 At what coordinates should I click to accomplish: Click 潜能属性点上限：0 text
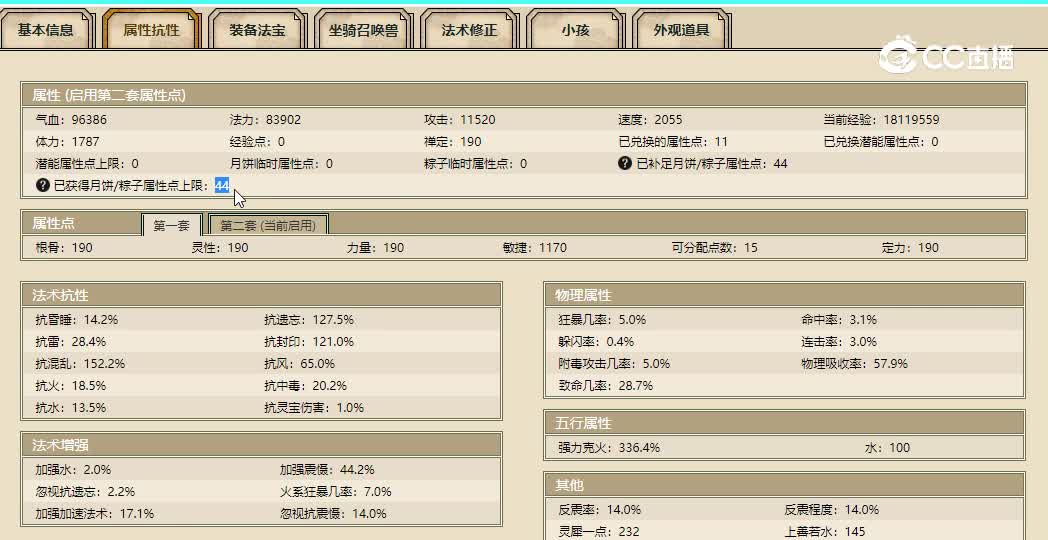87,164
